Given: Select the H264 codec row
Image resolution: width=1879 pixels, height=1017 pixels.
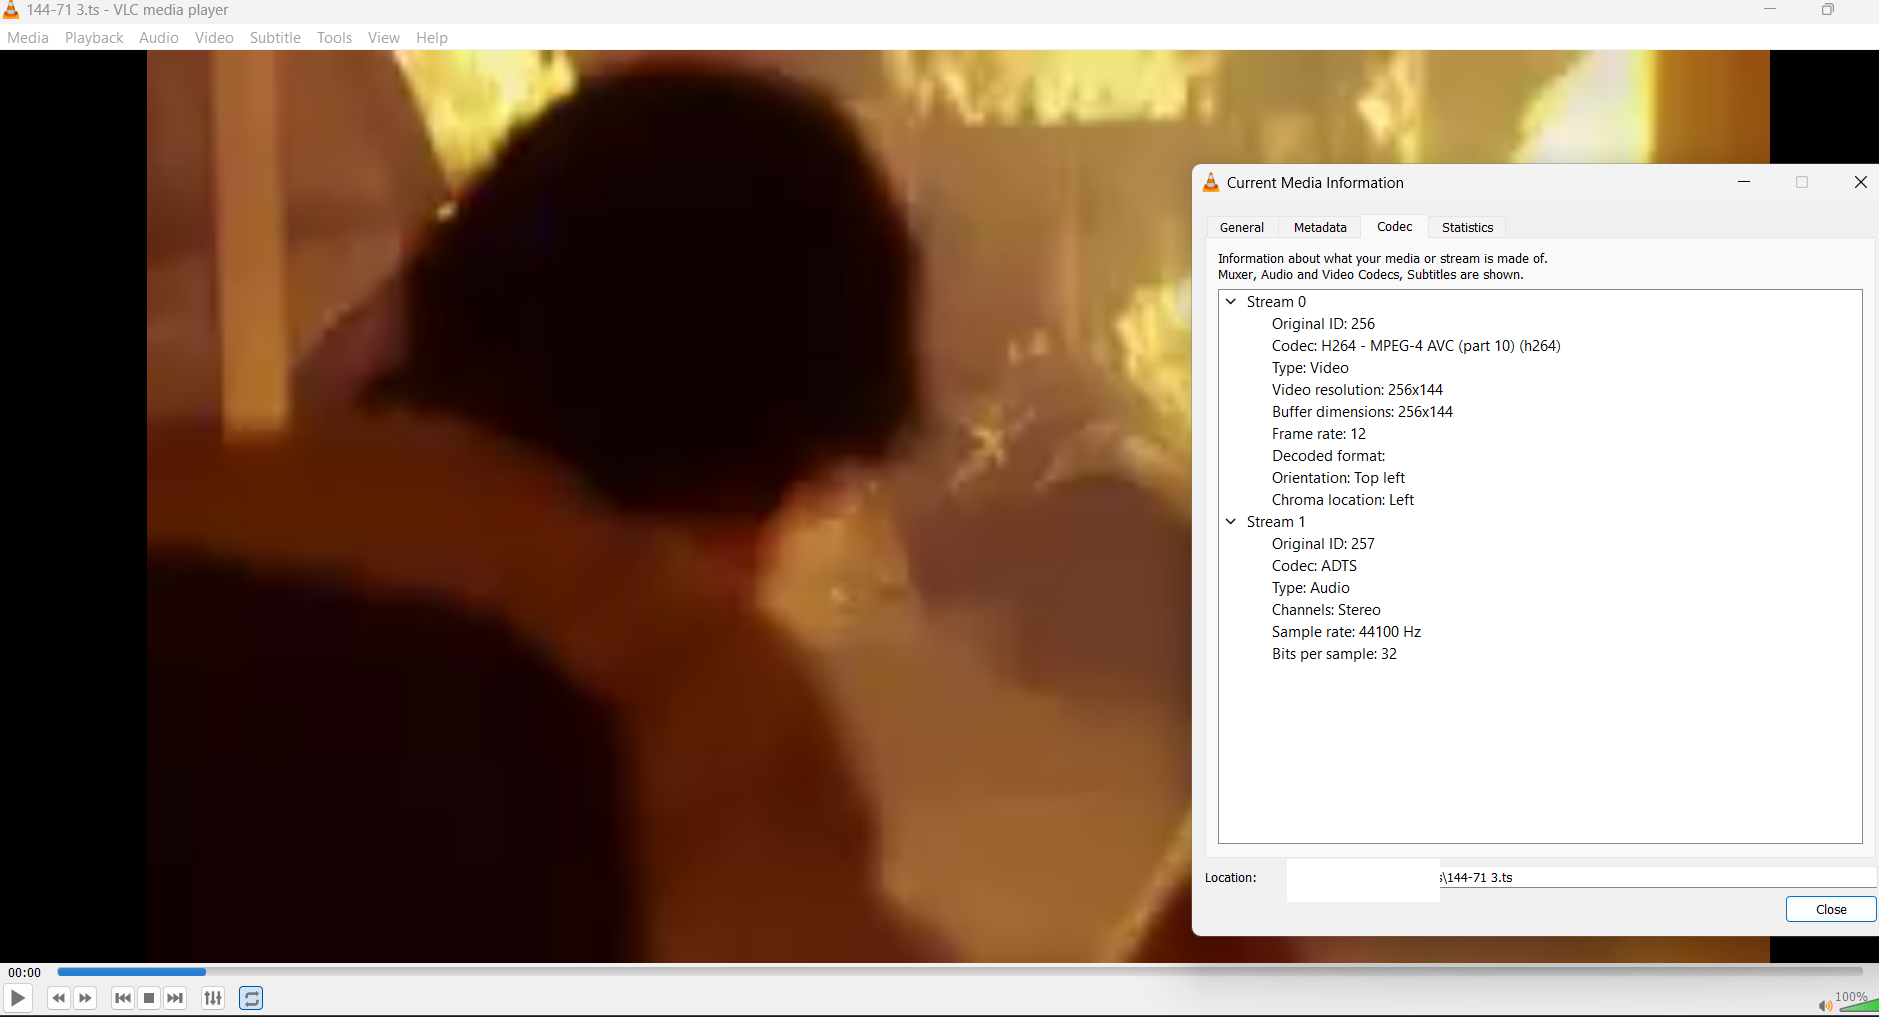Looking at the screenshot, I should 1416,346.
